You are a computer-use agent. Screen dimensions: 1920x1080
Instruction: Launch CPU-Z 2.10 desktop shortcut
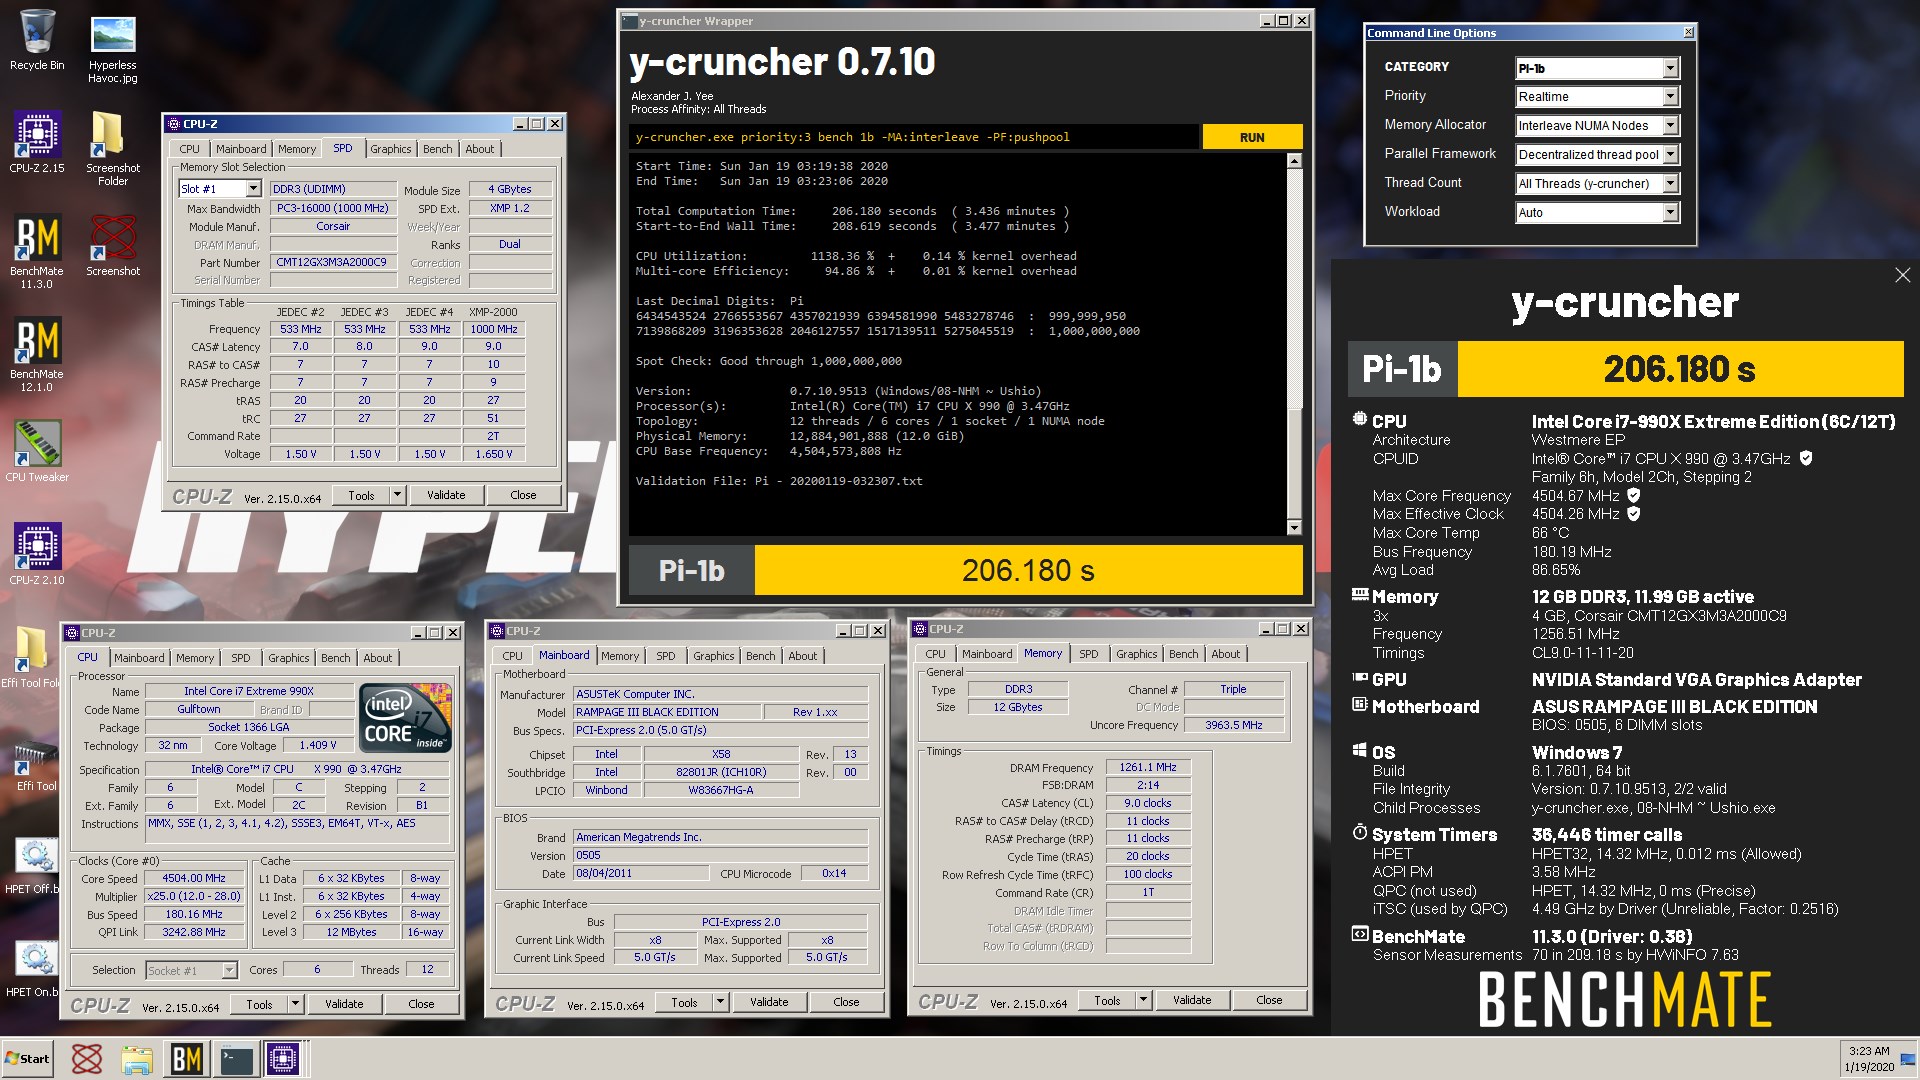(x=37, y=553)
